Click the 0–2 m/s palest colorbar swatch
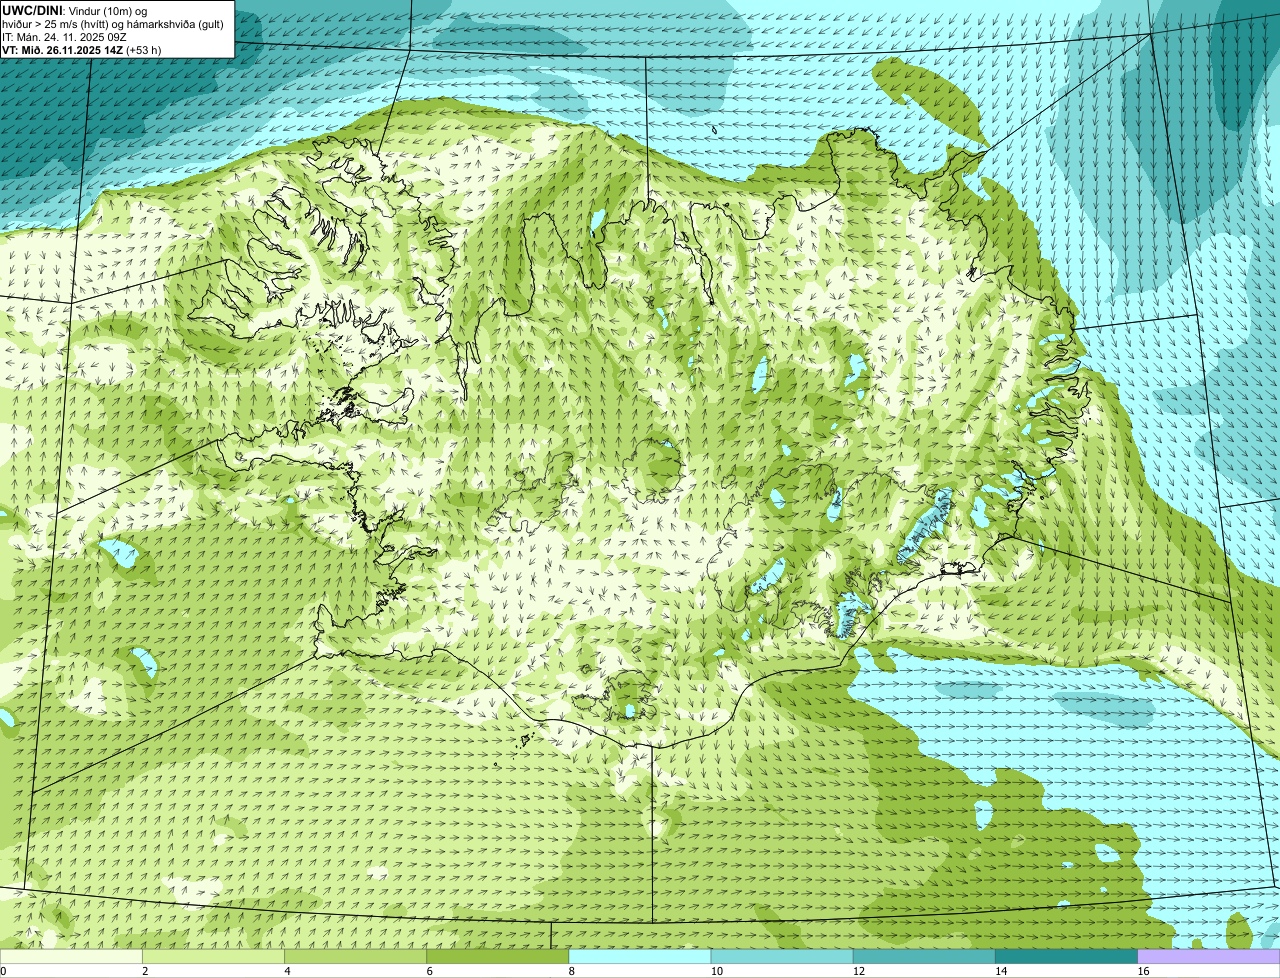The image size is (1280, 978). 71,957
